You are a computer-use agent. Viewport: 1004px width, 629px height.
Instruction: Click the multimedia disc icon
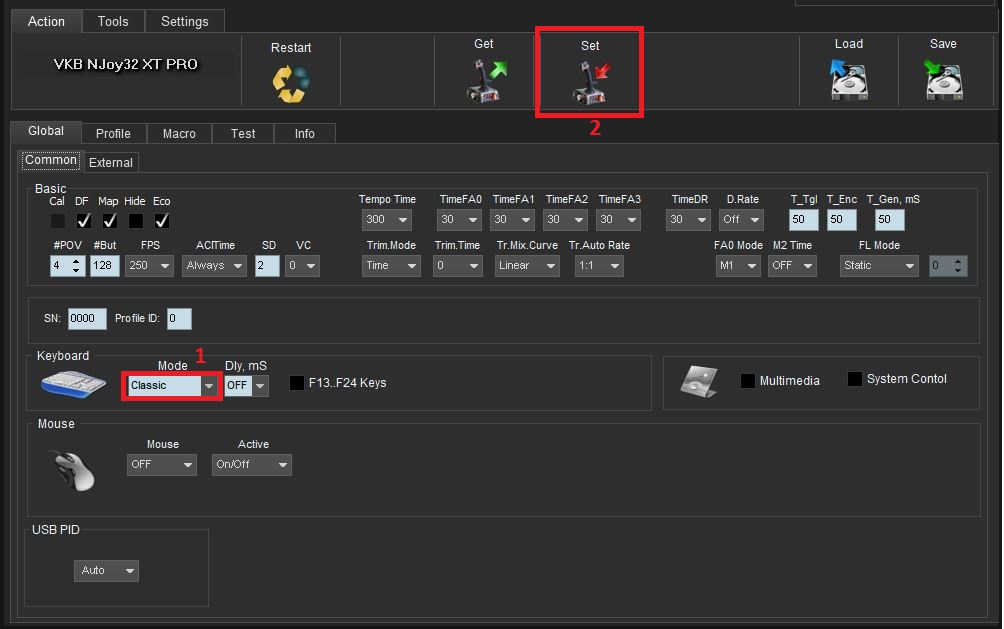(699, 380)
